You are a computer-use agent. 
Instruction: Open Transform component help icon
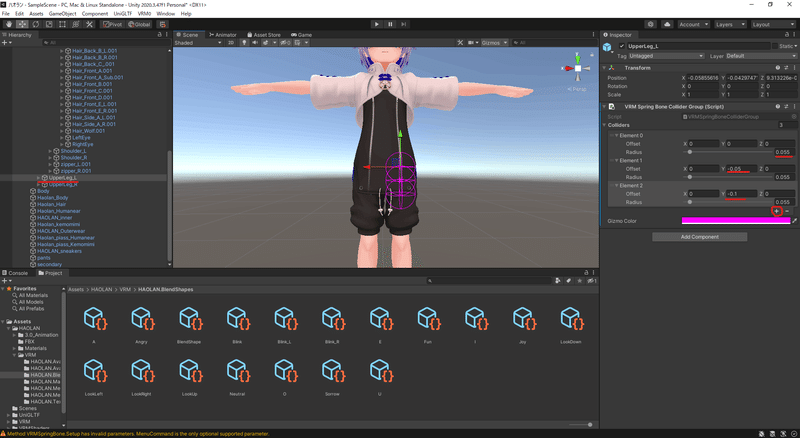point(778,67)
